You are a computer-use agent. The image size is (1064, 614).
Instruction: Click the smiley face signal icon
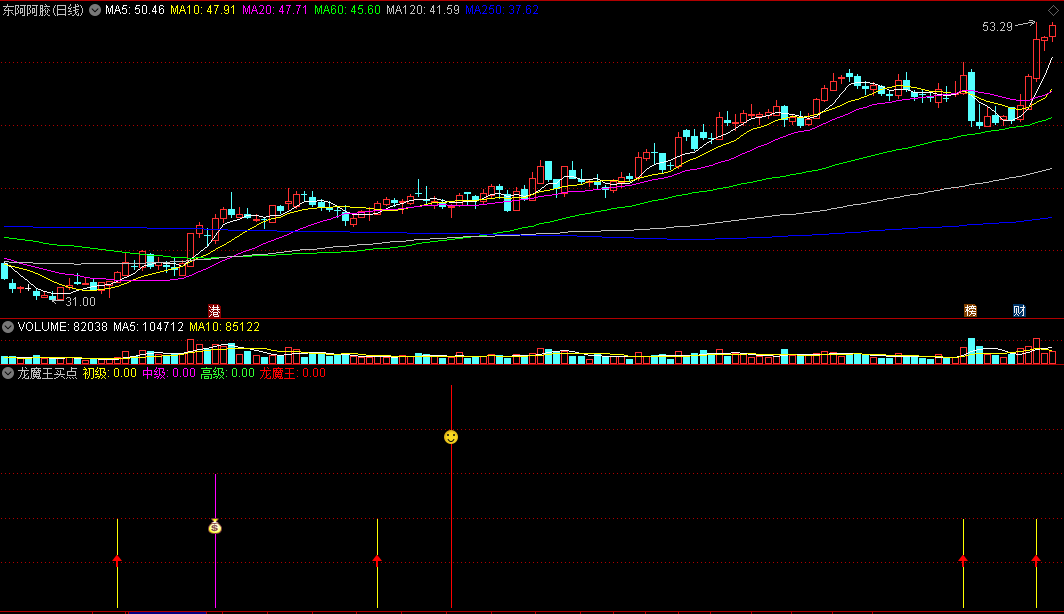tap(451, 437)
